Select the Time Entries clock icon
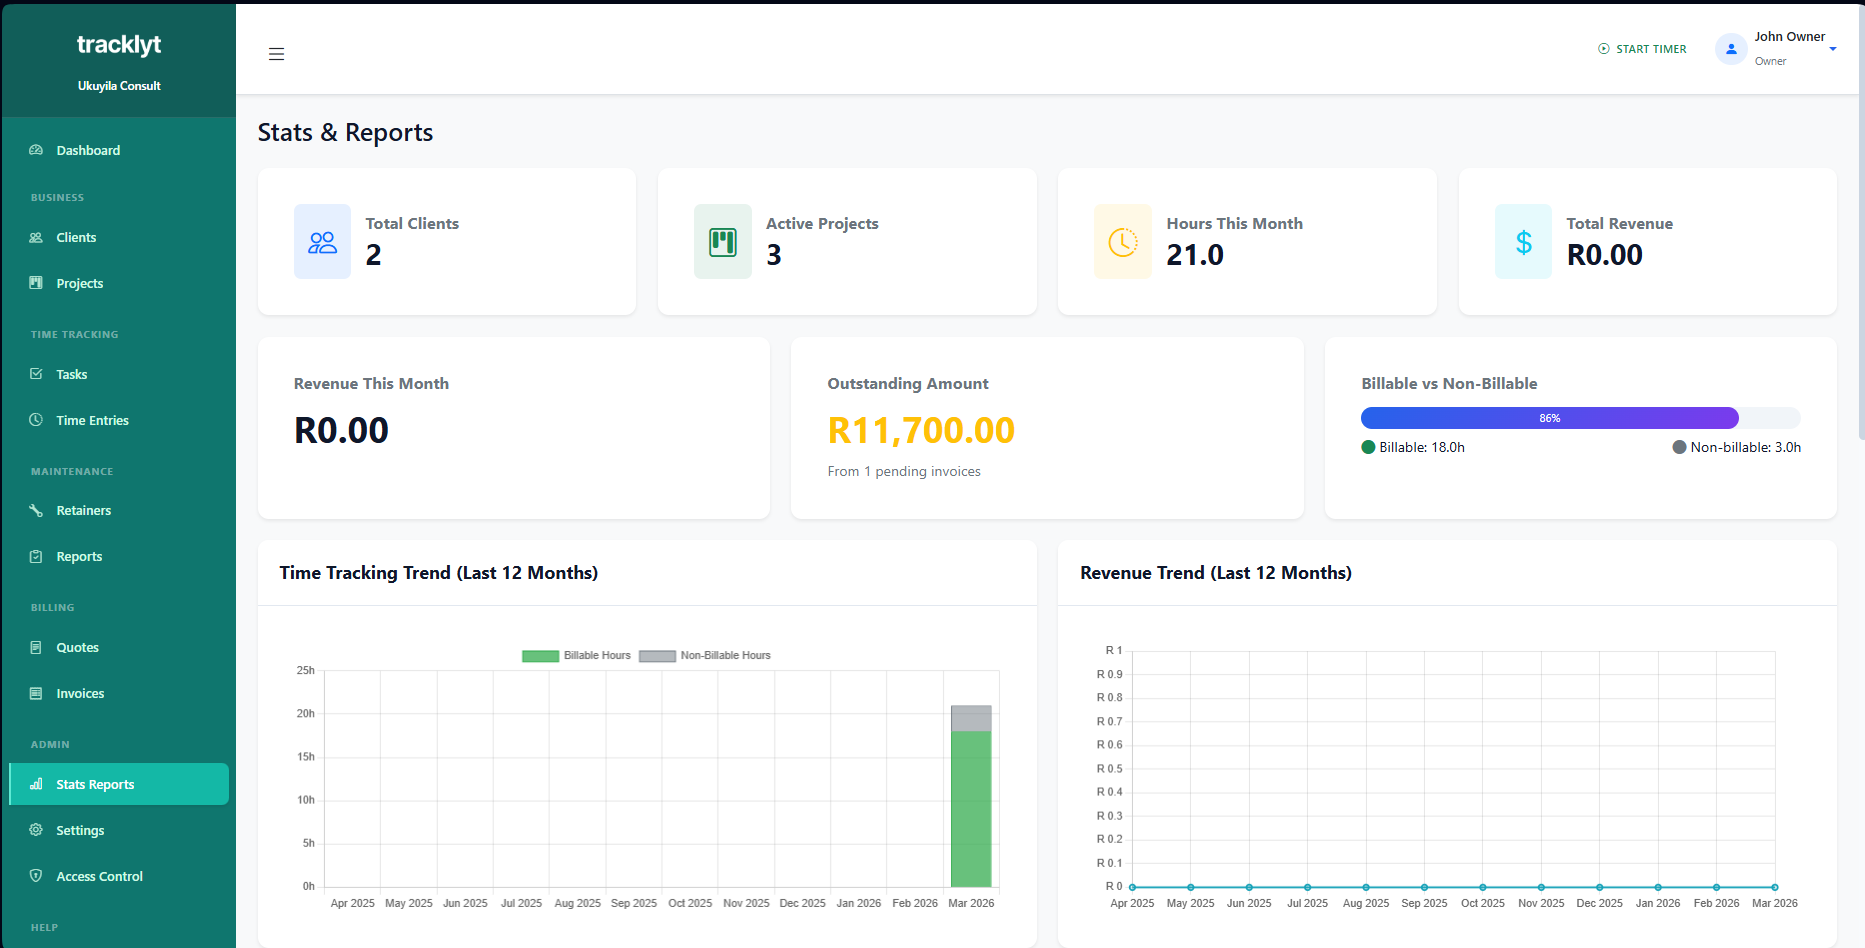This screenshot has width=1865, height=948. (x=36, y=420)
